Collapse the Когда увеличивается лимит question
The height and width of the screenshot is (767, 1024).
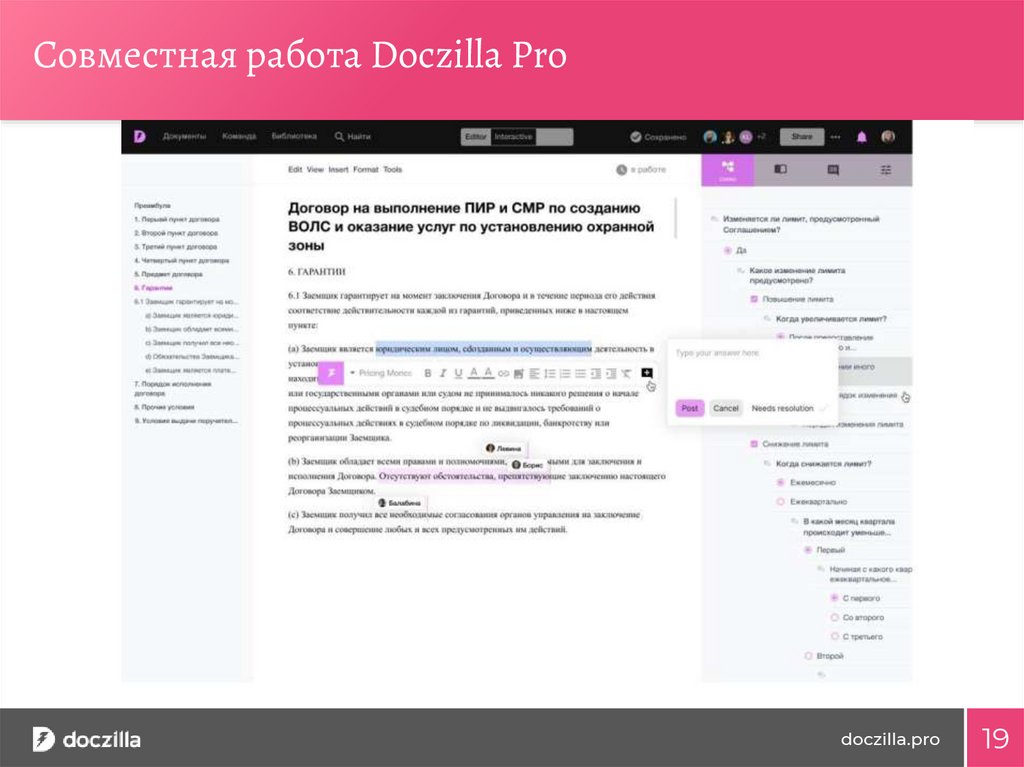[x=767, y=319]
